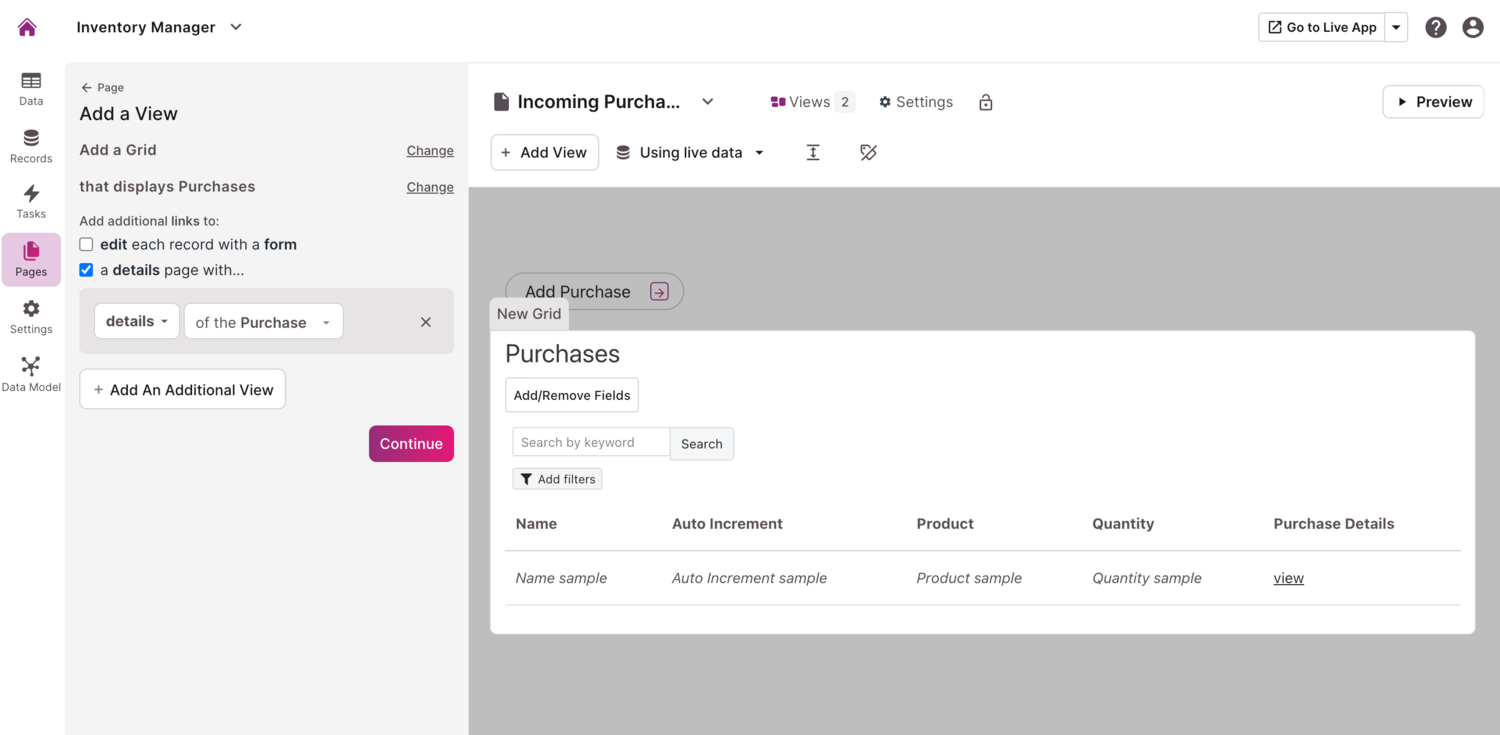
Task: Enable edit each record with a form
Action: pyautogui.click(x=86, y=244)
